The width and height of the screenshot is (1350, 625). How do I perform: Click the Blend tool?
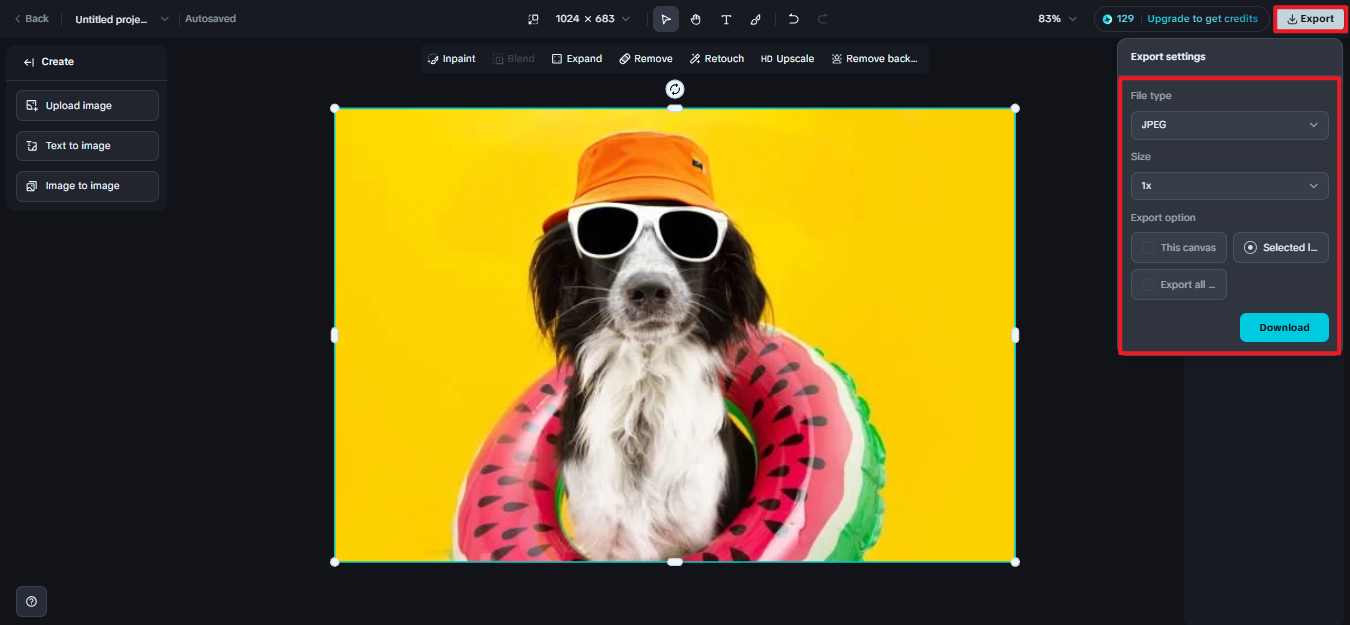513,59
